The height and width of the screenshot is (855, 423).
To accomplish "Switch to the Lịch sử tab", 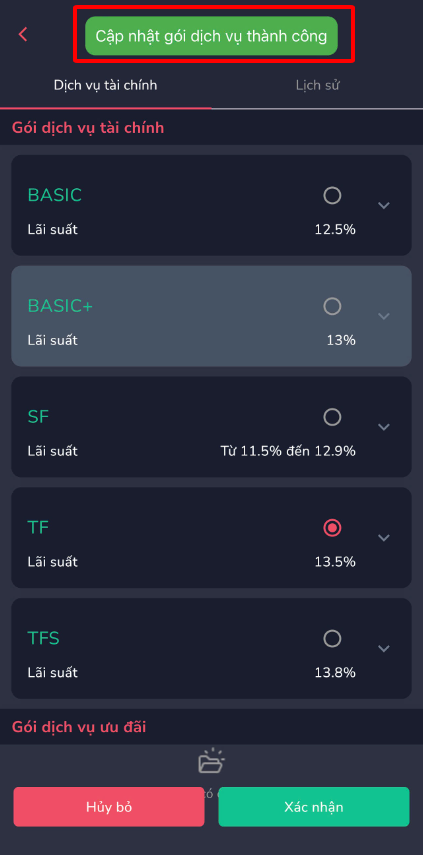I will [x=318, y=86].
